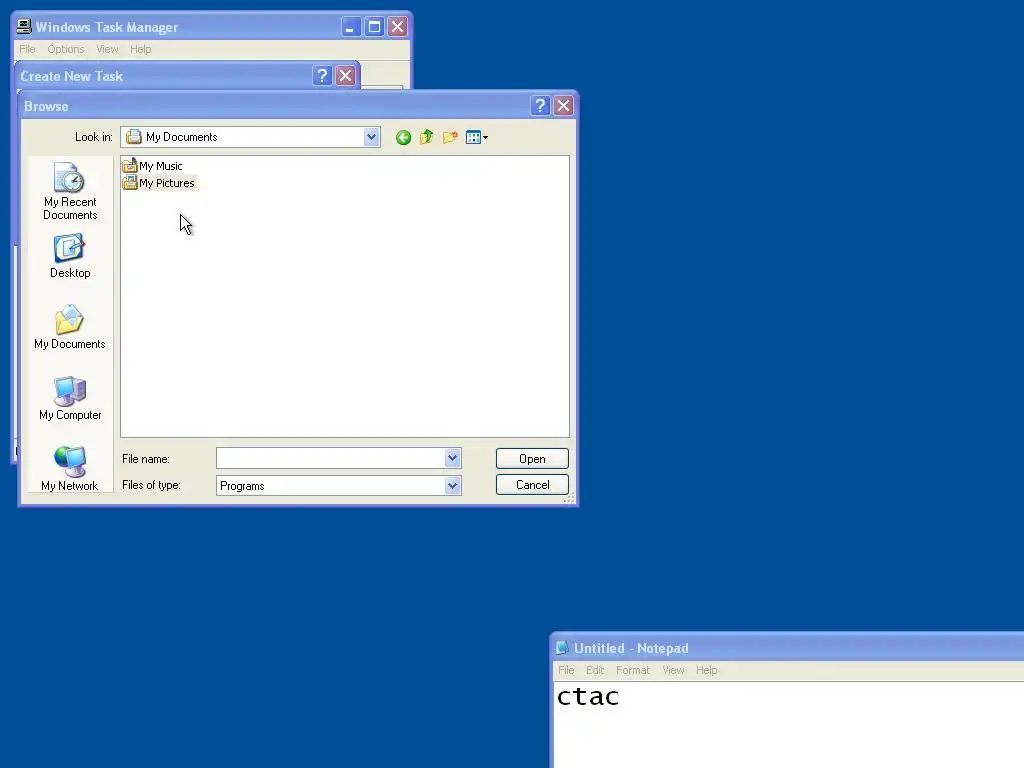Minimize the Windows Task Manager window
Screen dimensions: 1024x768
coord(351,27)
